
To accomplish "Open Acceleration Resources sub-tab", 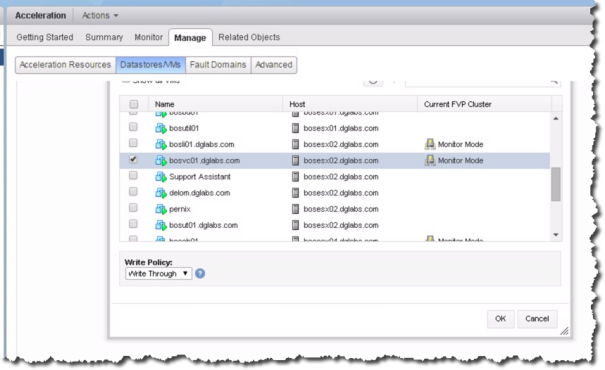I will (66, 65).
